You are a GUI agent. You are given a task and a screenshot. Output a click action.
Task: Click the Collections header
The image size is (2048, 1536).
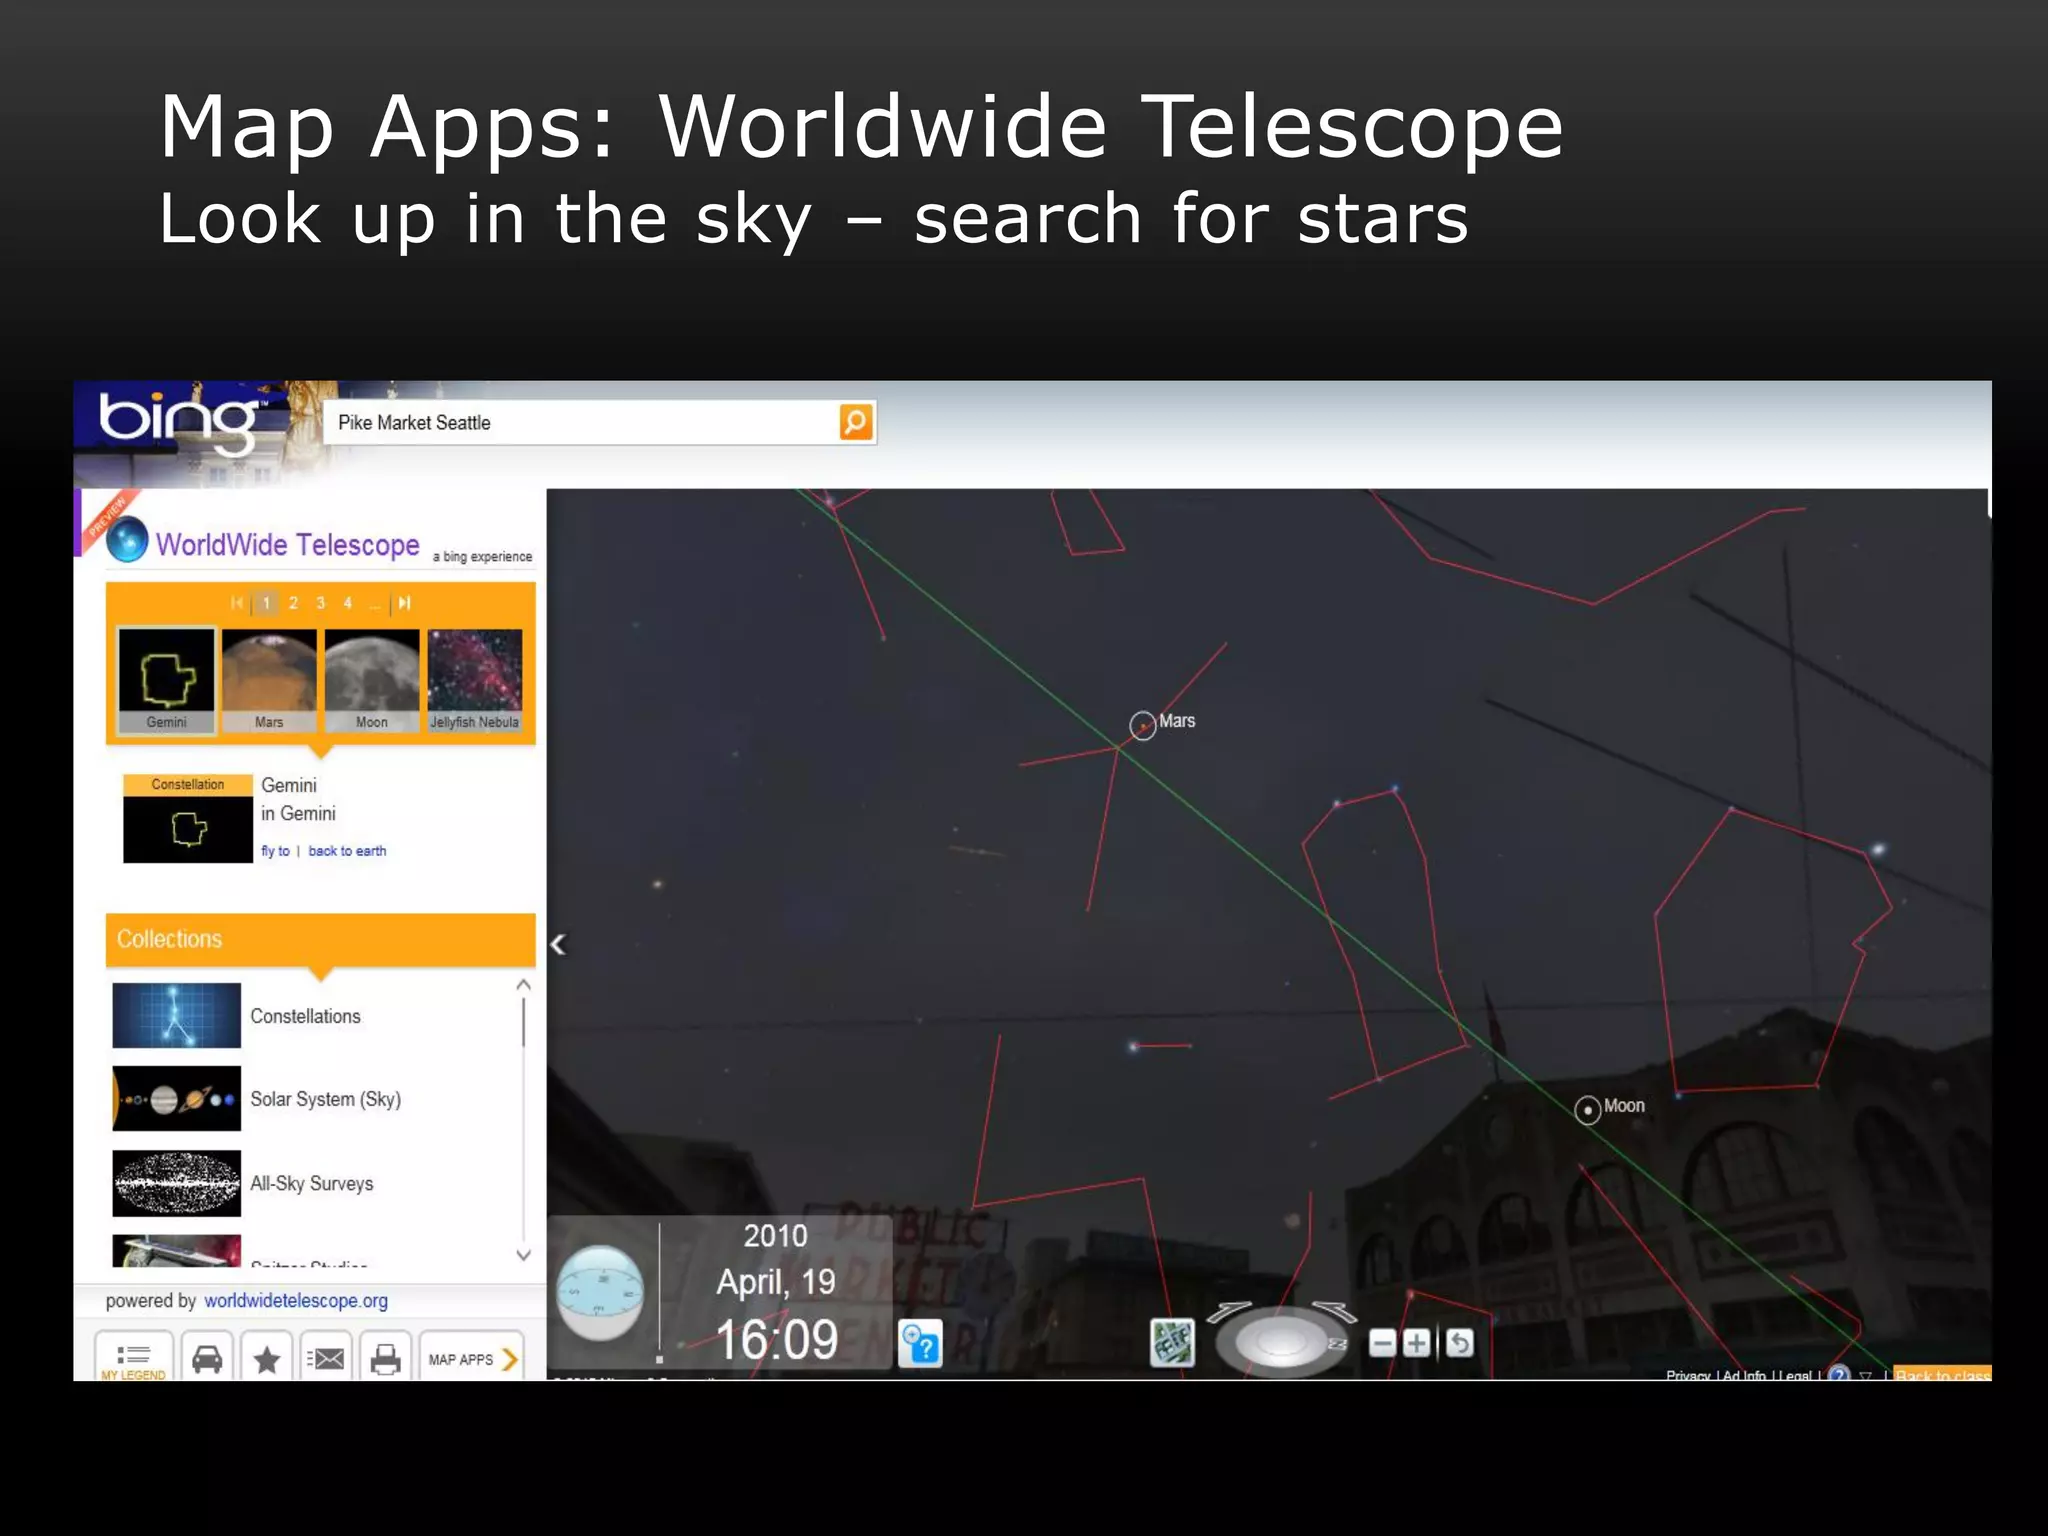pos(320,939)
